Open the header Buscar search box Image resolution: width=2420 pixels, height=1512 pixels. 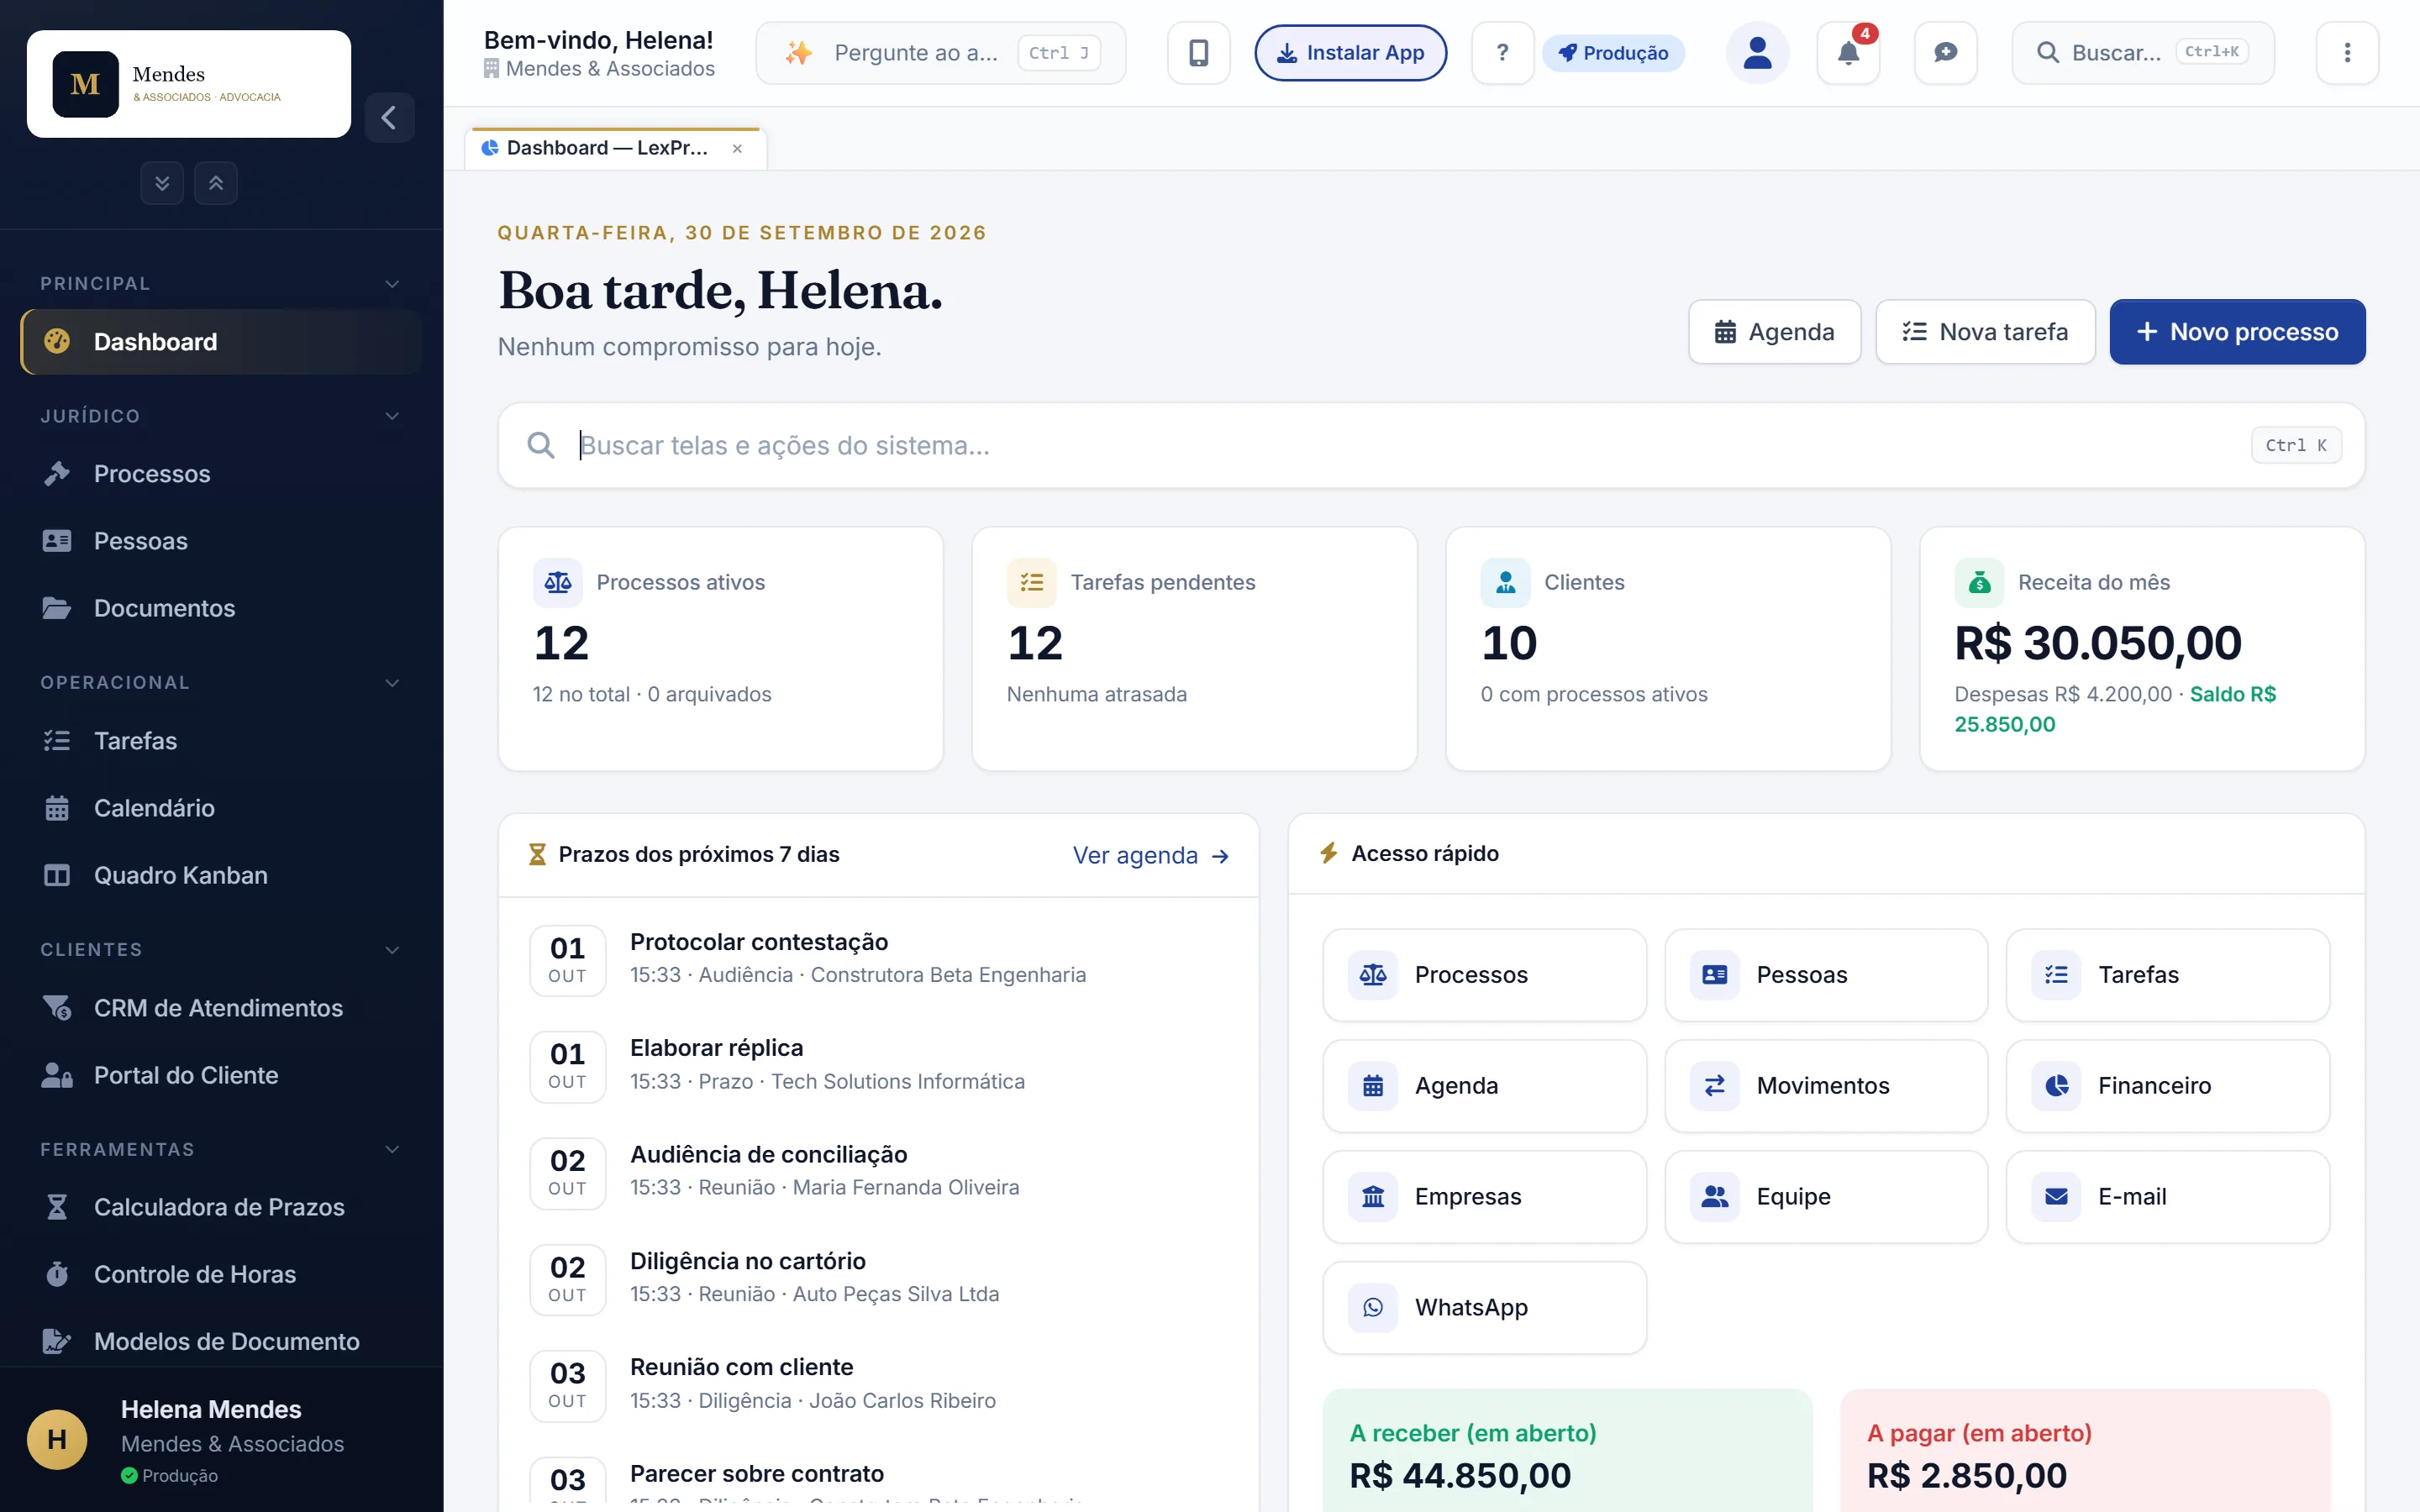pyautogui.click(x=2143, y=53)
